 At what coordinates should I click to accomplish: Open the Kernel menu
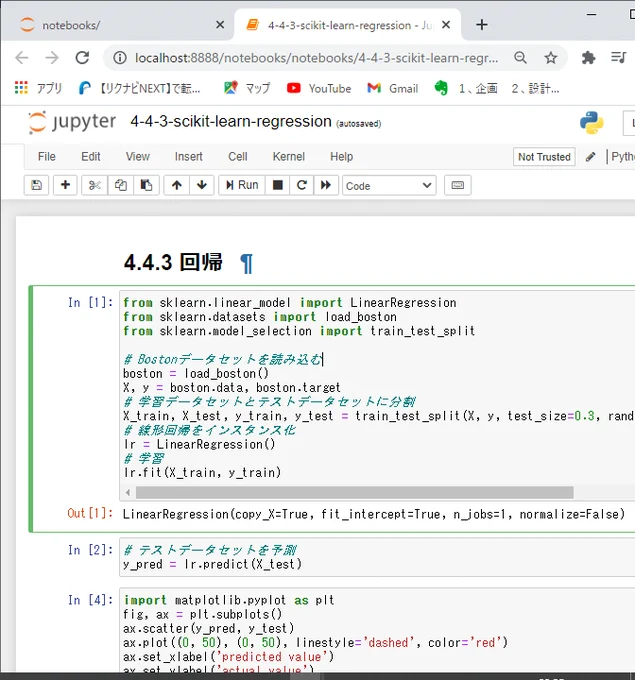[x=288, y=157]
